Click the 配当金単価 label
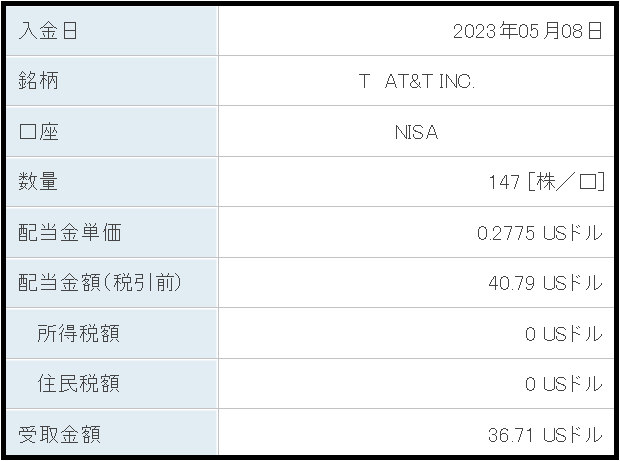Image resolution: width=620 pixels, height=461 pixels. coord(70,232)
